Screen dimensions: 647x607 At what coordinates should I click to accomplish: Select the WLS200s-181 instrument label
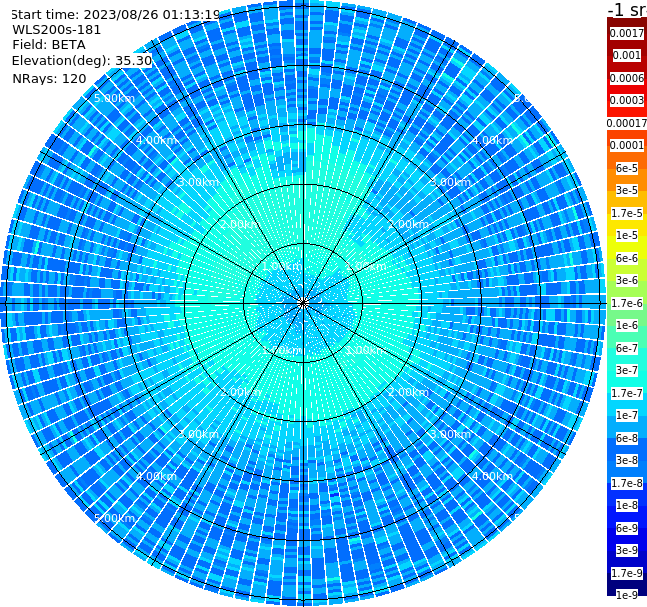[x=57, y=30]
